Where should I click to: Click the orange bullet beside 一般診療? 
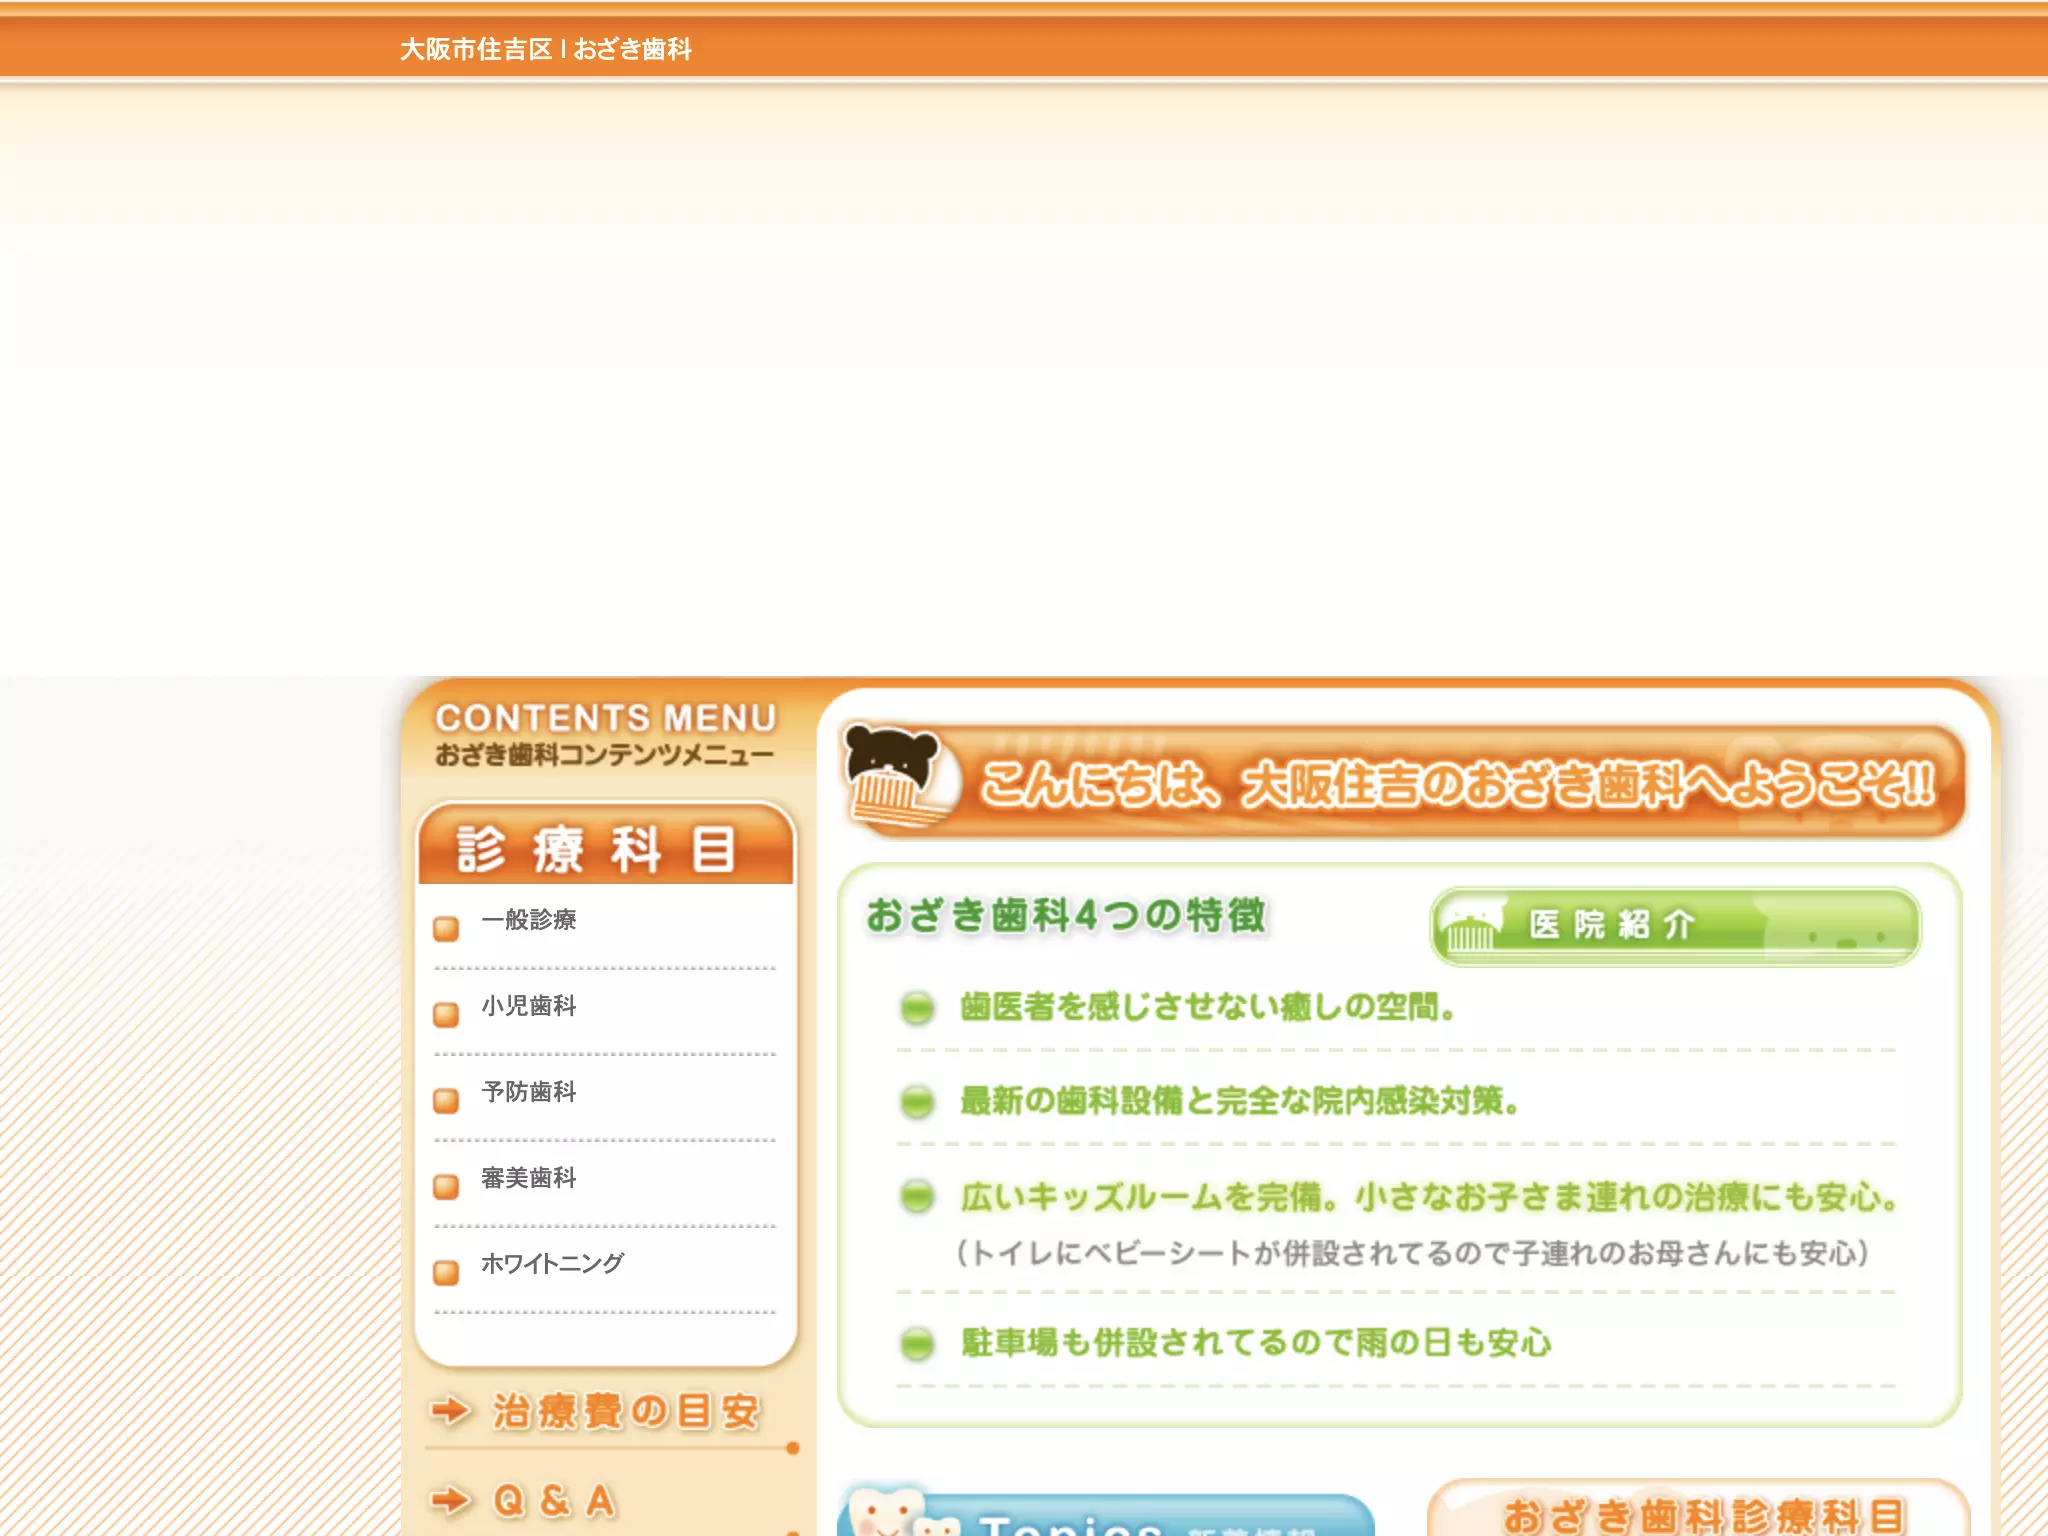click(446, 929)
